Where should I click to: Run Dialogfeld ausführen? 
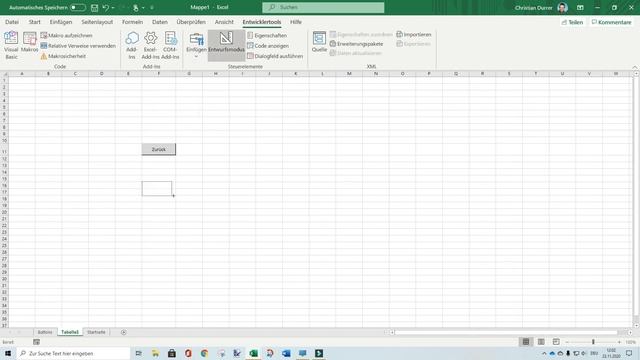pyautogui.click(x=275, y=56)
